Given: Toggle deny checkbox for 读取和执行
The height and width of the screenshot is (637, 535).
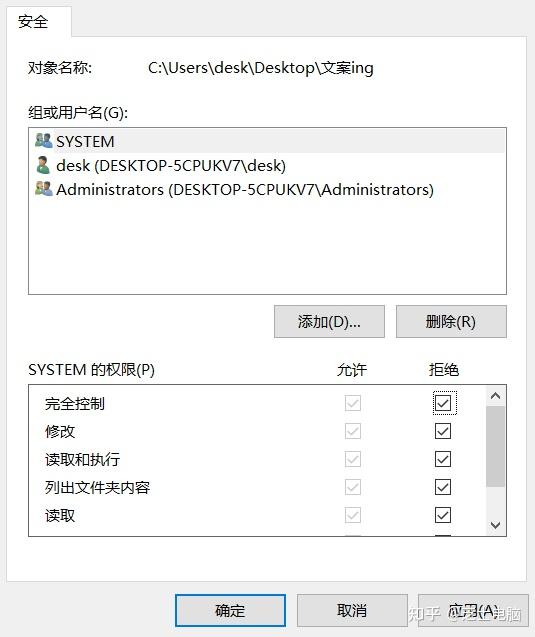Looking at the screenshot, I should pyautogui.click(x=443, y=459).
